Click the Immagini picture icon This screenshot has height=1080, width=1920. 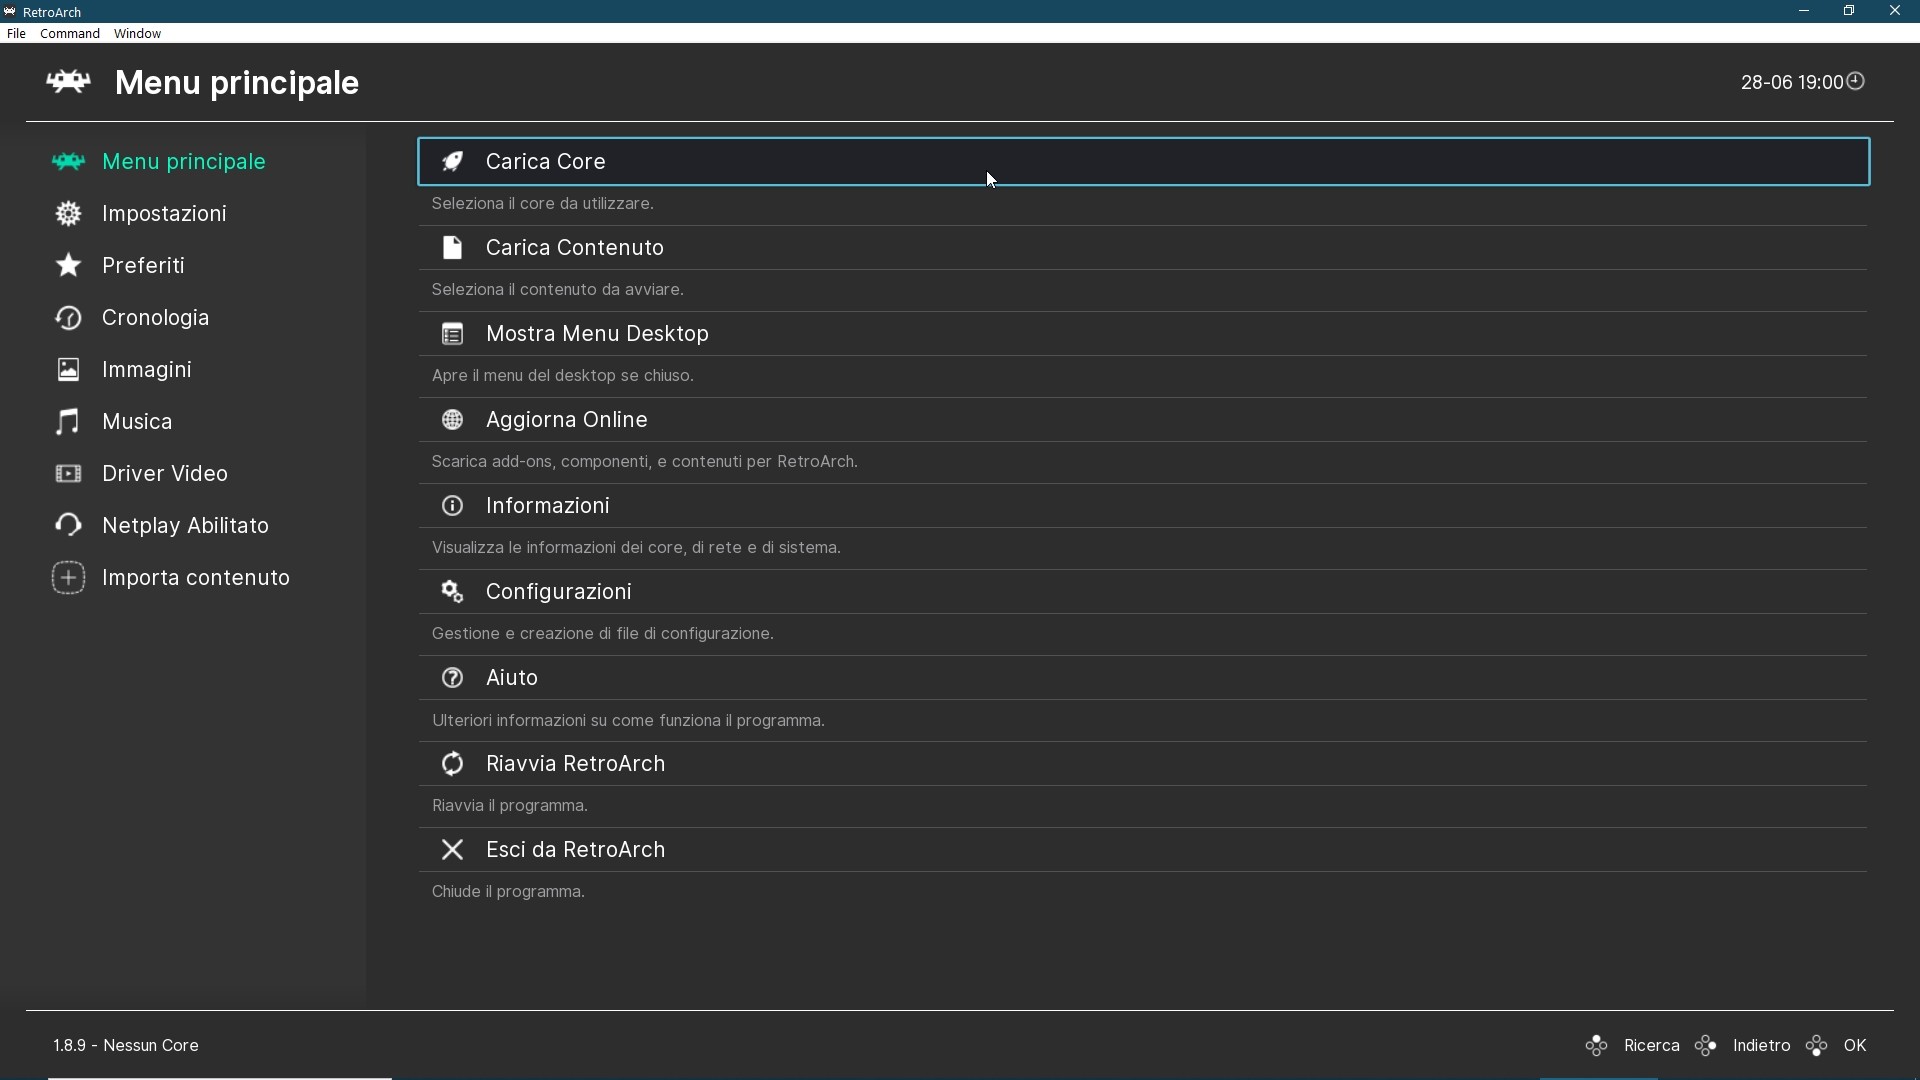coord(68,370)
